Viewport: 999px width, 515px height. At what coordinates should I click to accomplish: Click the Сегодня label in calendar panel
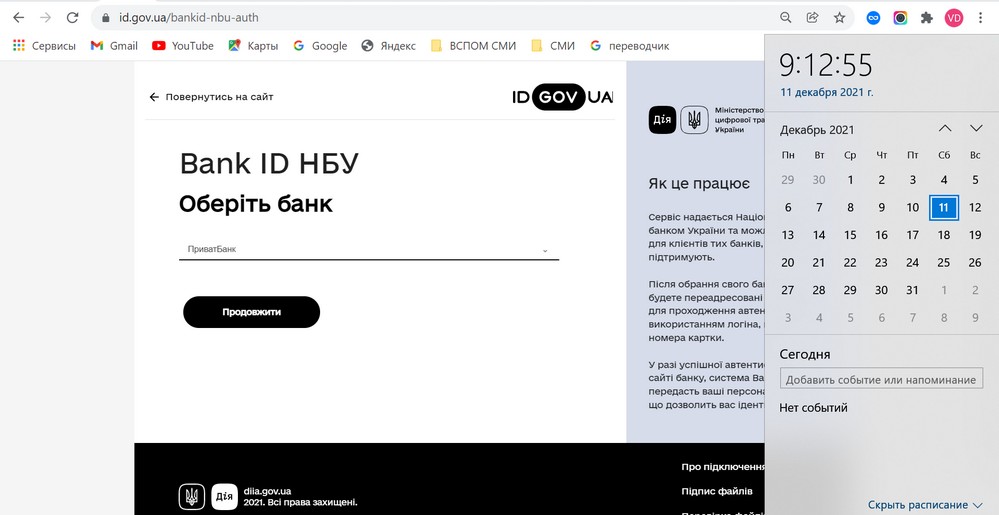click(x=805, y=354)
